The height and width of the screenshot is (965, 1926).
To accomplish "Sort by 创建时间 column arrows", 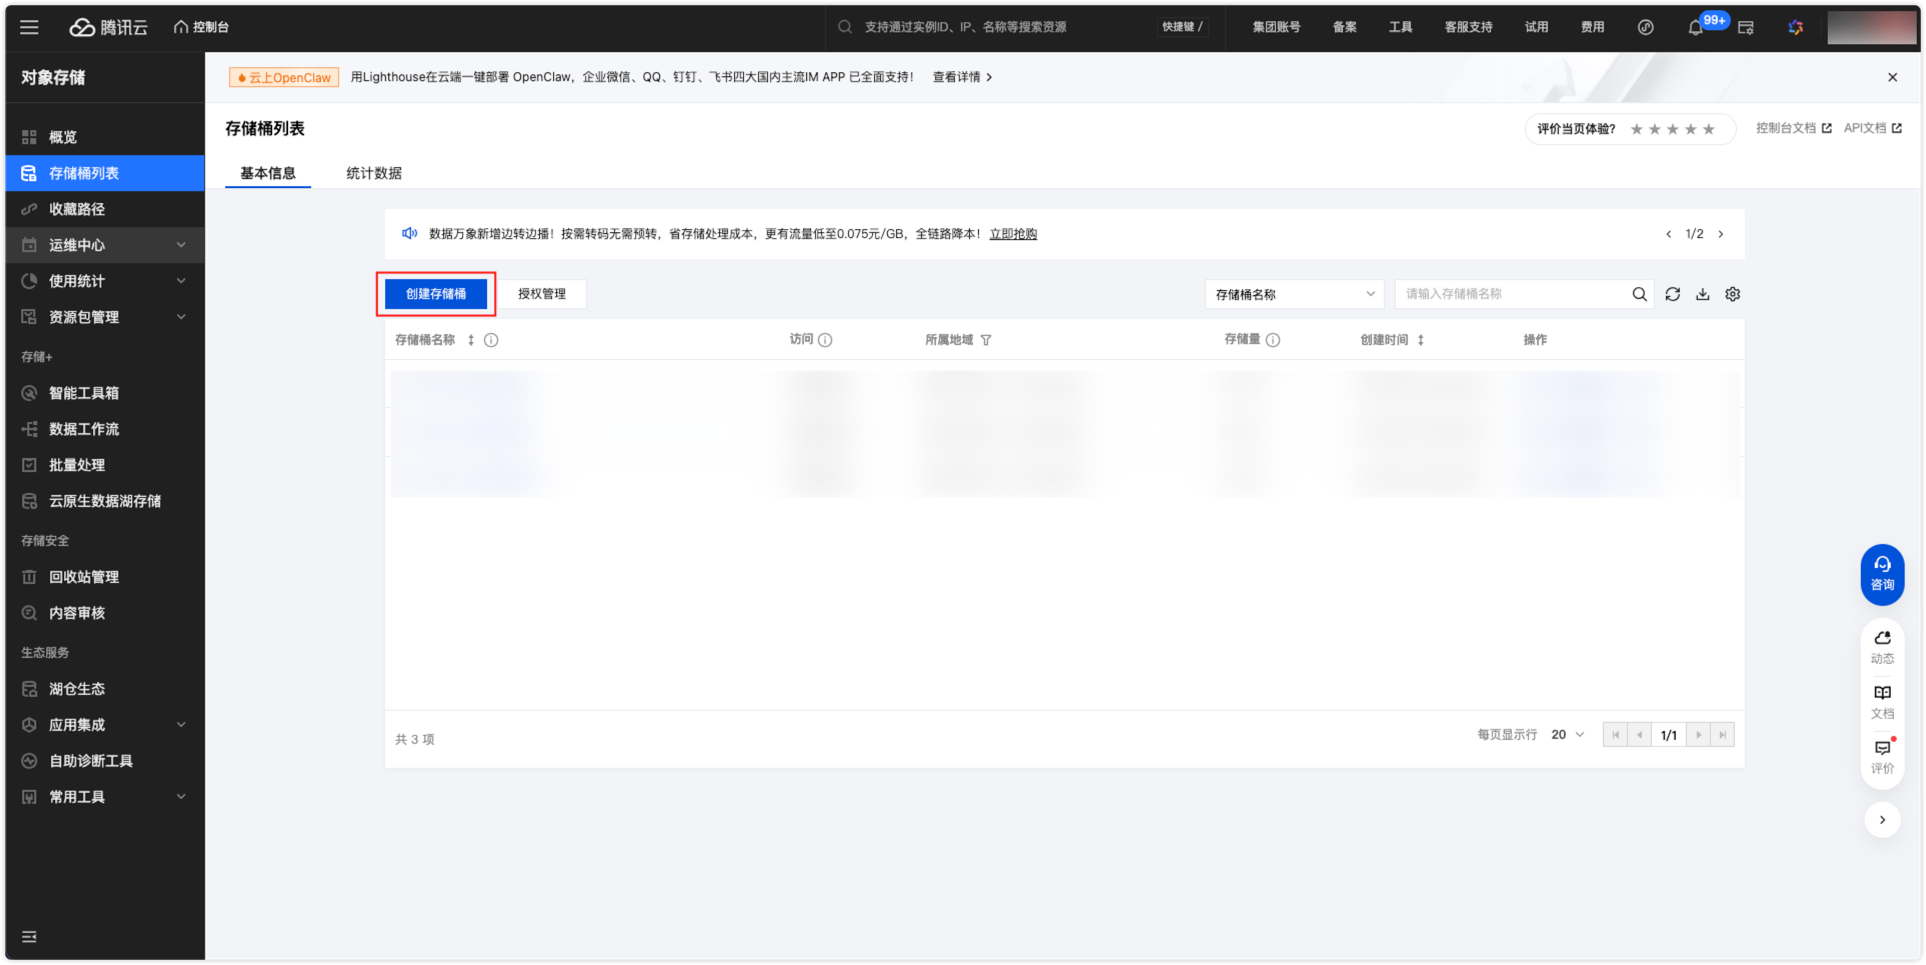I will (1420, 340).
